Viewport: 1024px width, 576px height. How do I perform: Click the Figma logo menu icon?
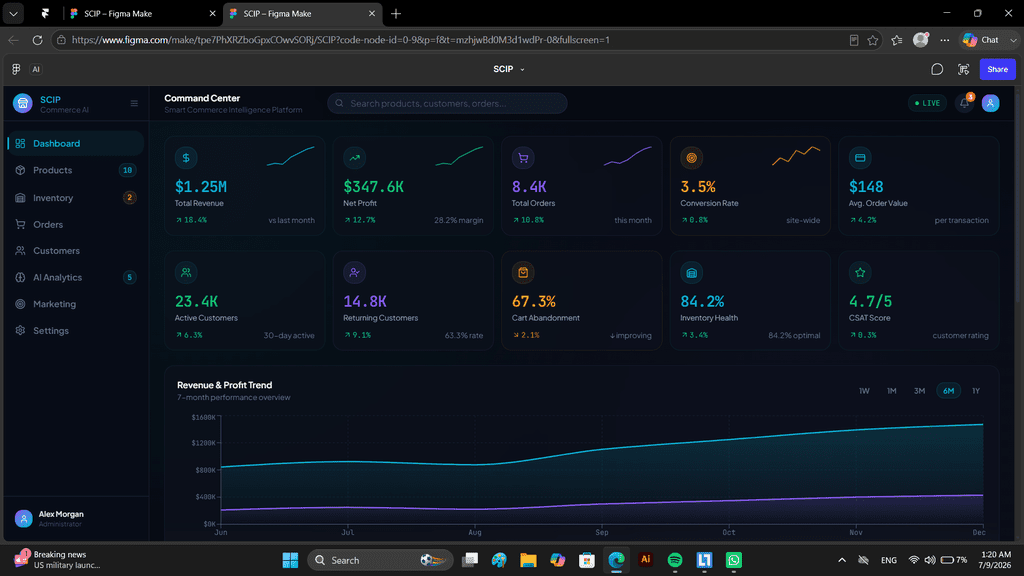click(16, 69)
